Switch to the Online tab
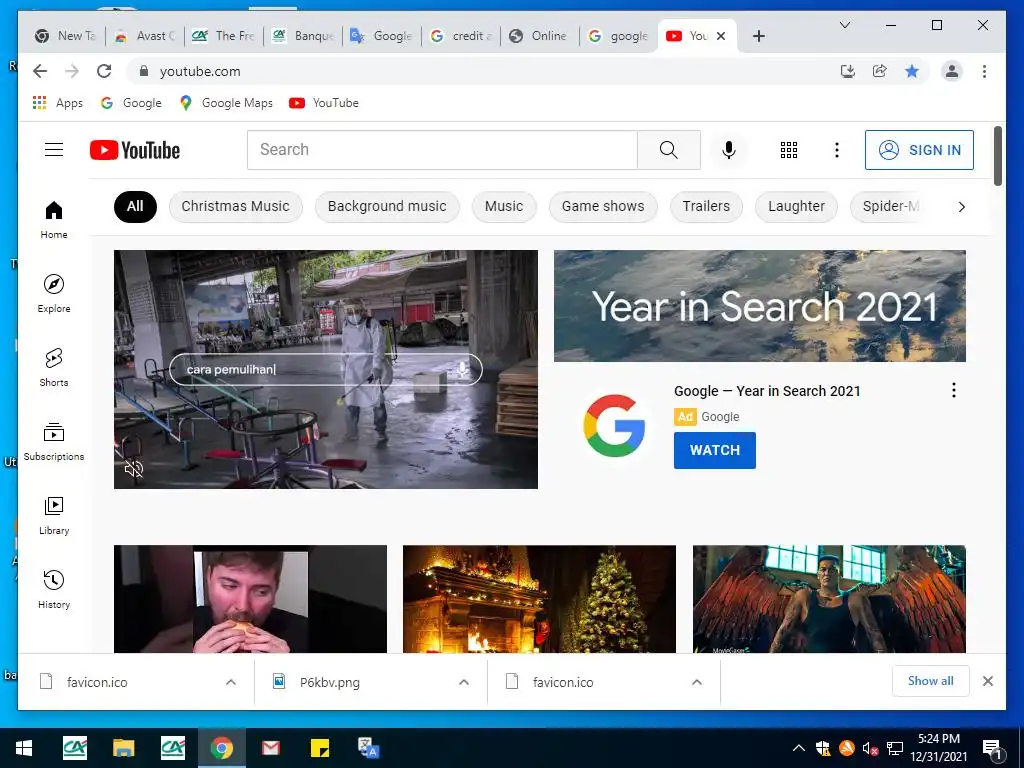Viewport: 1024px width, 768px height. pyautogui.click(x=539, y=36)
